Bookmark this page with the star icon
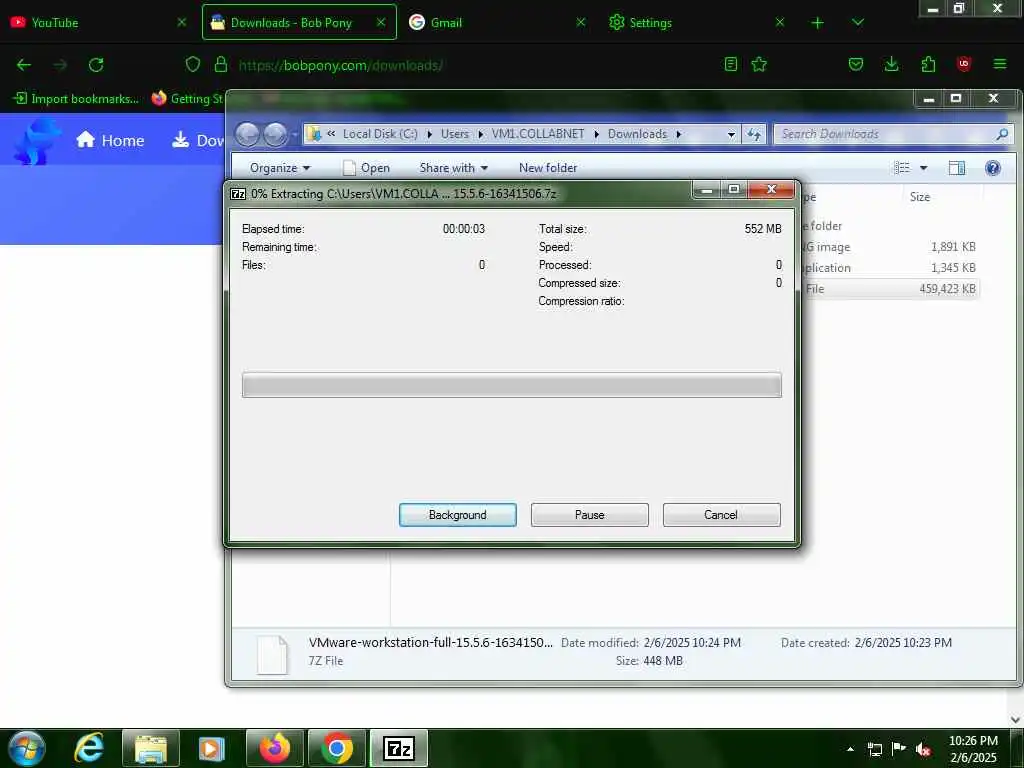The image size is (1024, 768). [759, 64]
